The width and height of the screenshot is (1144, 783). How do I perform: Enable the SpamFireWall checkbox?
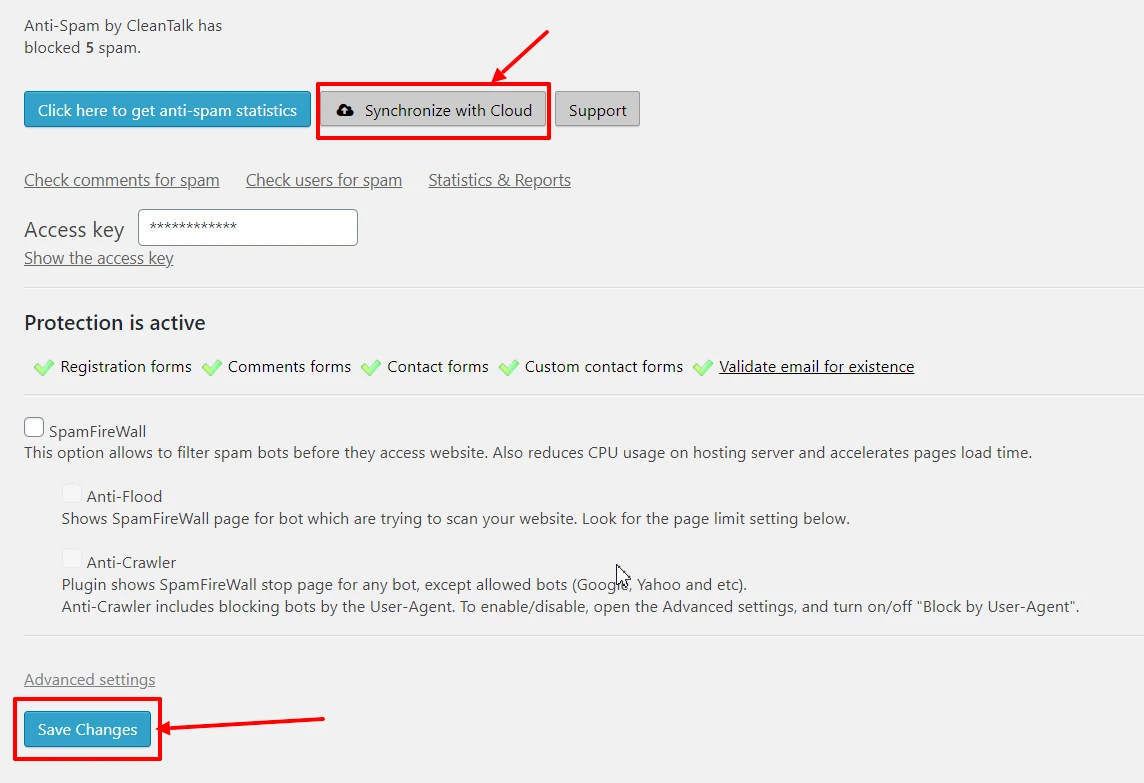[x=34, y=428]
